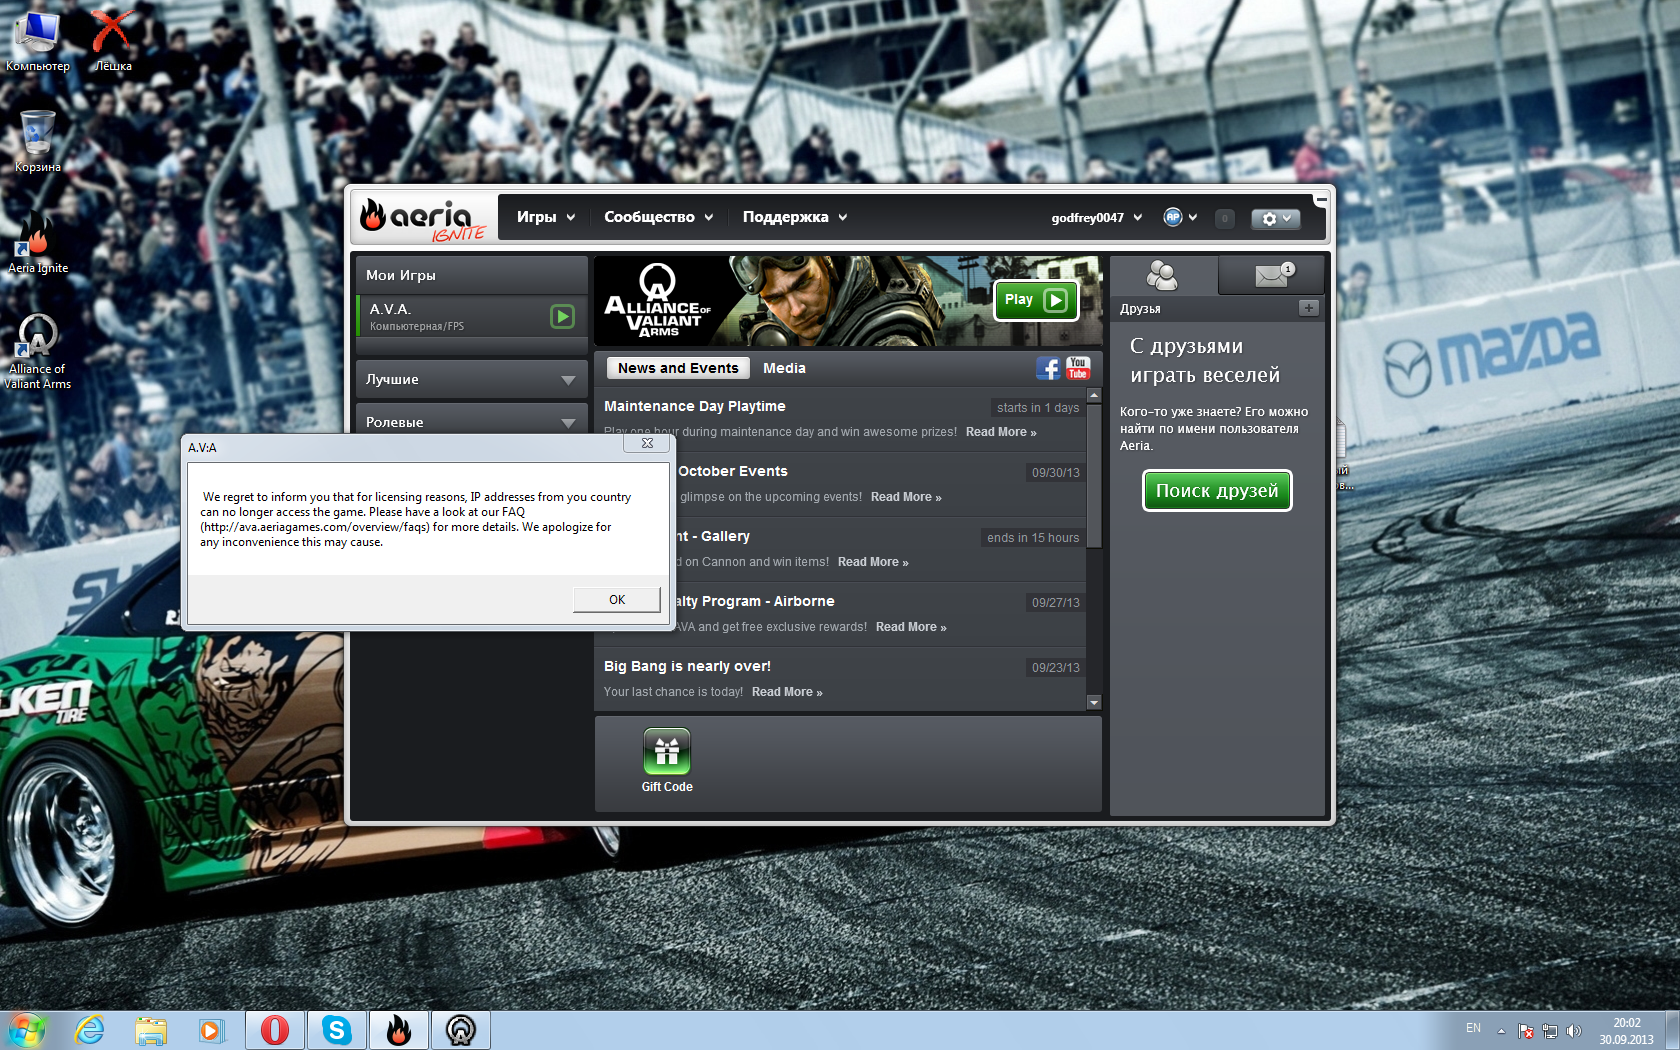The width and height of the screenshot is (1680, 1050).
Task: Select the Aeria Ignite desktop shortcut
Action: (38, 242)
